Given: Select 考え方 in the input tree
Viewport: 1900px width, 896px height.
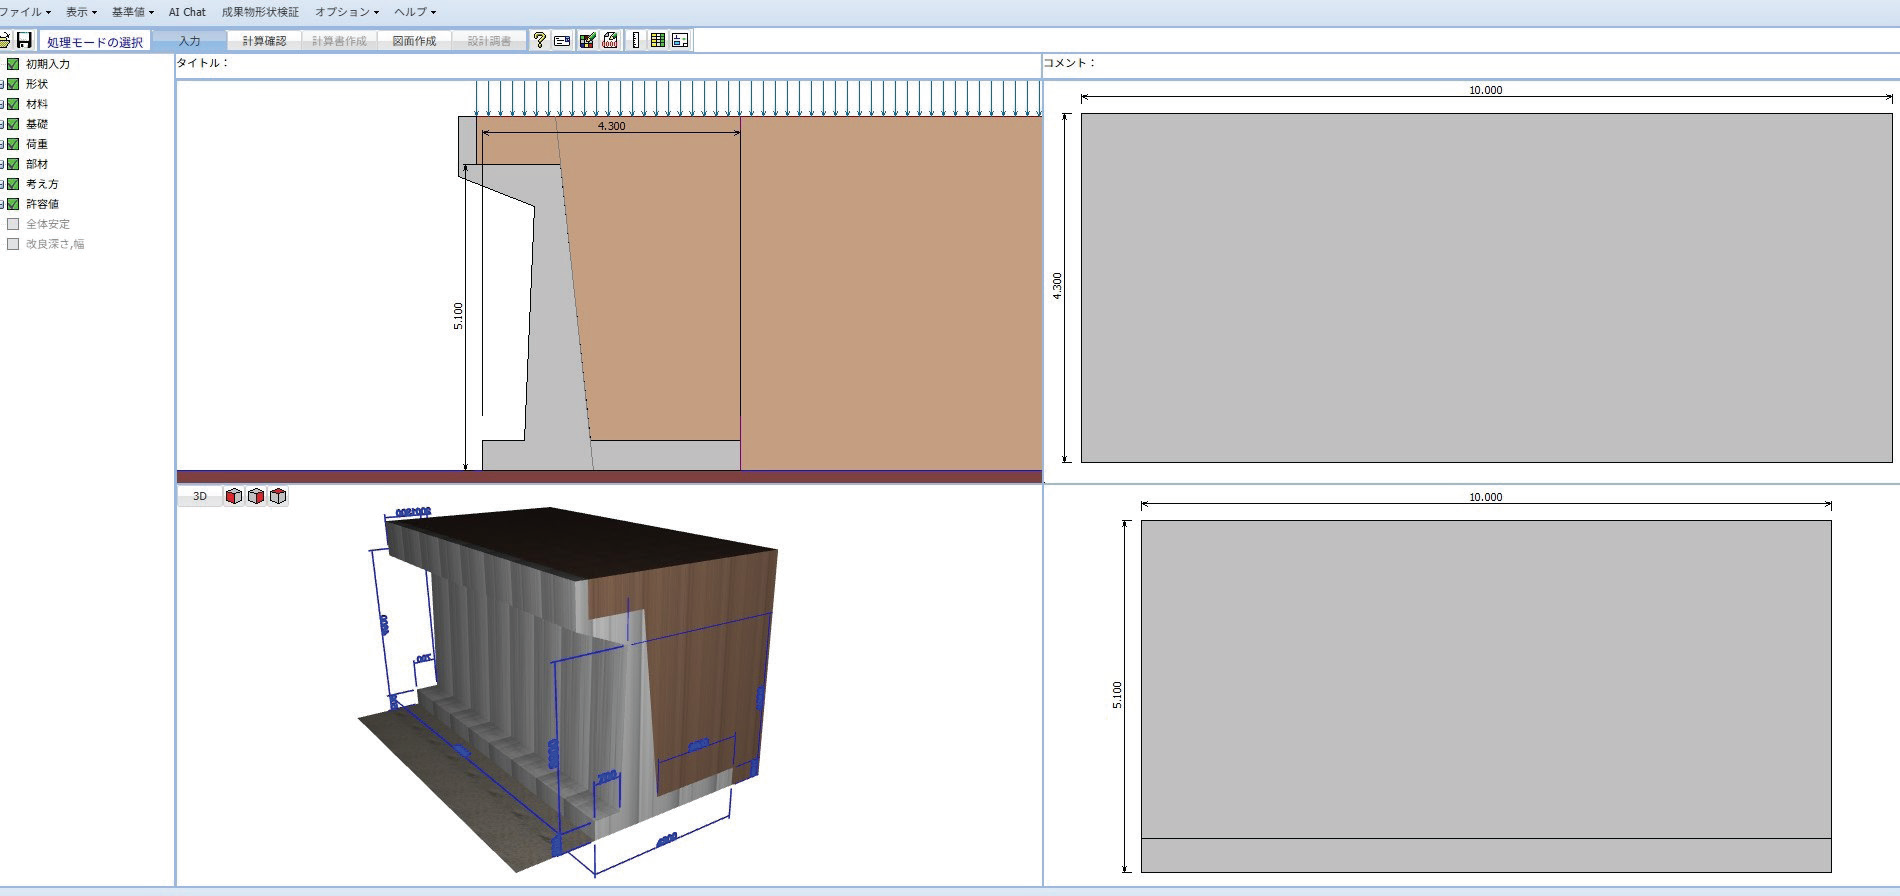Looking at the screenshot, I should pyautogui.click(x=42, y=184).
